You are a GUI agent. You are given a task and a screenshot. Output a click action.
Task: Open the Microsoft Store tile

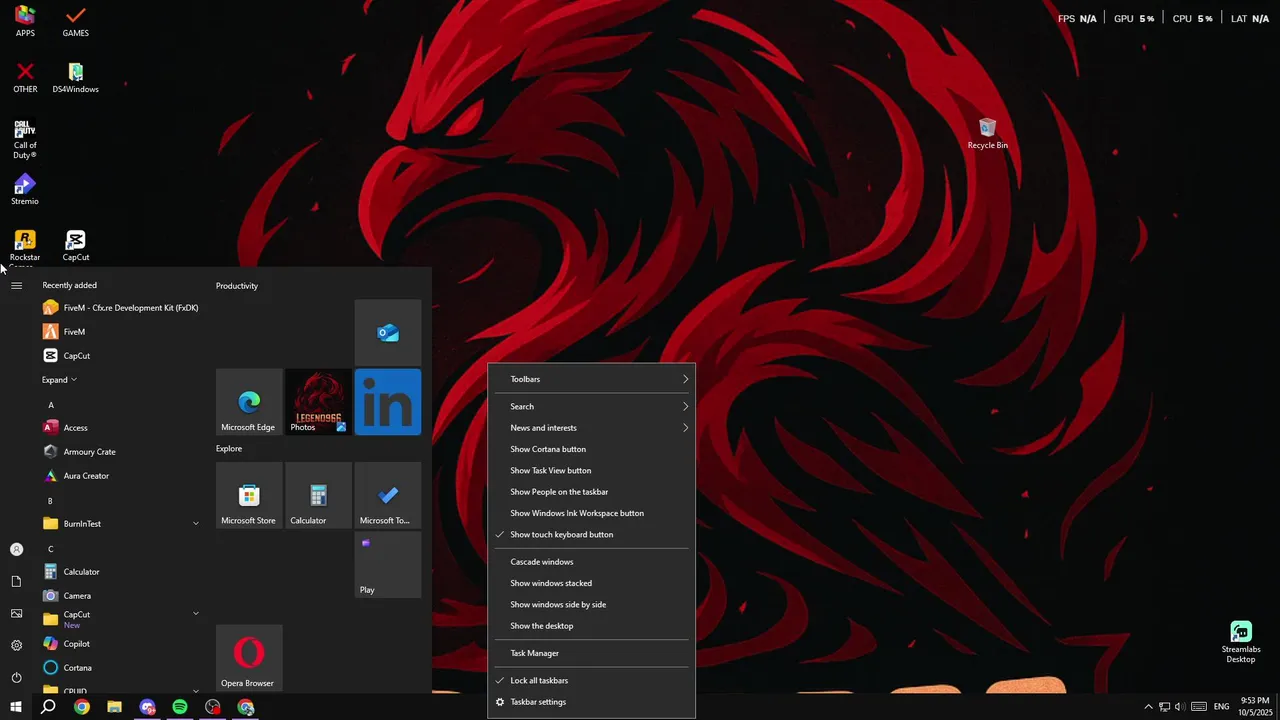pyautogui.click(x=249, y=495)
